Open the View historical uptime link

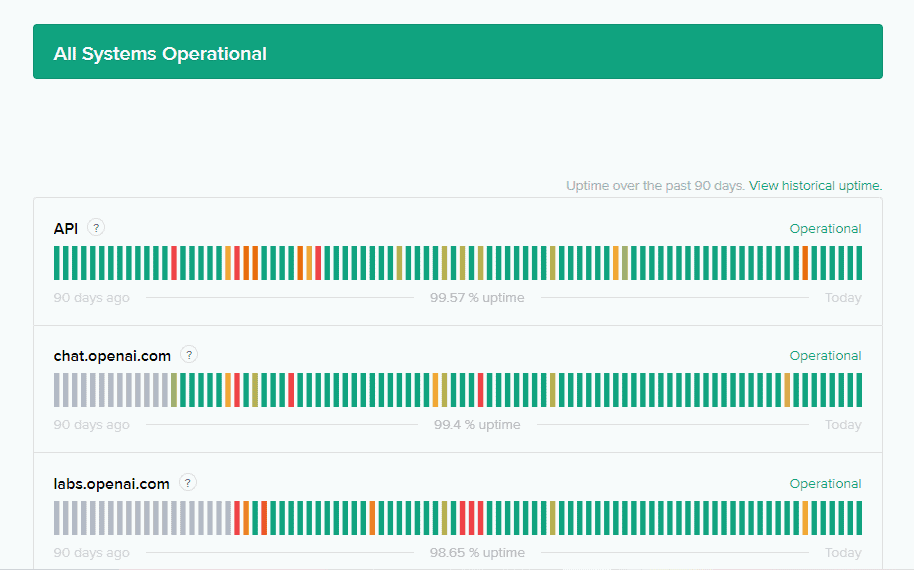pos(815,185)
